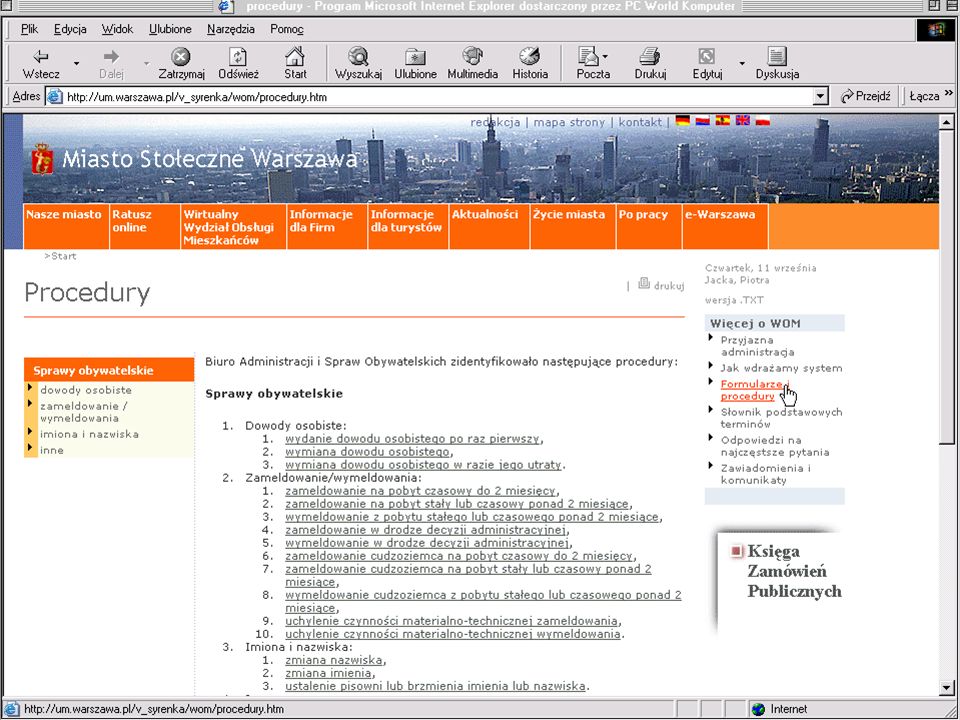The width and height of the screenshot is (960, 720).
Task: Select the Spanish flag language icon
Action: tap(723, 121)
